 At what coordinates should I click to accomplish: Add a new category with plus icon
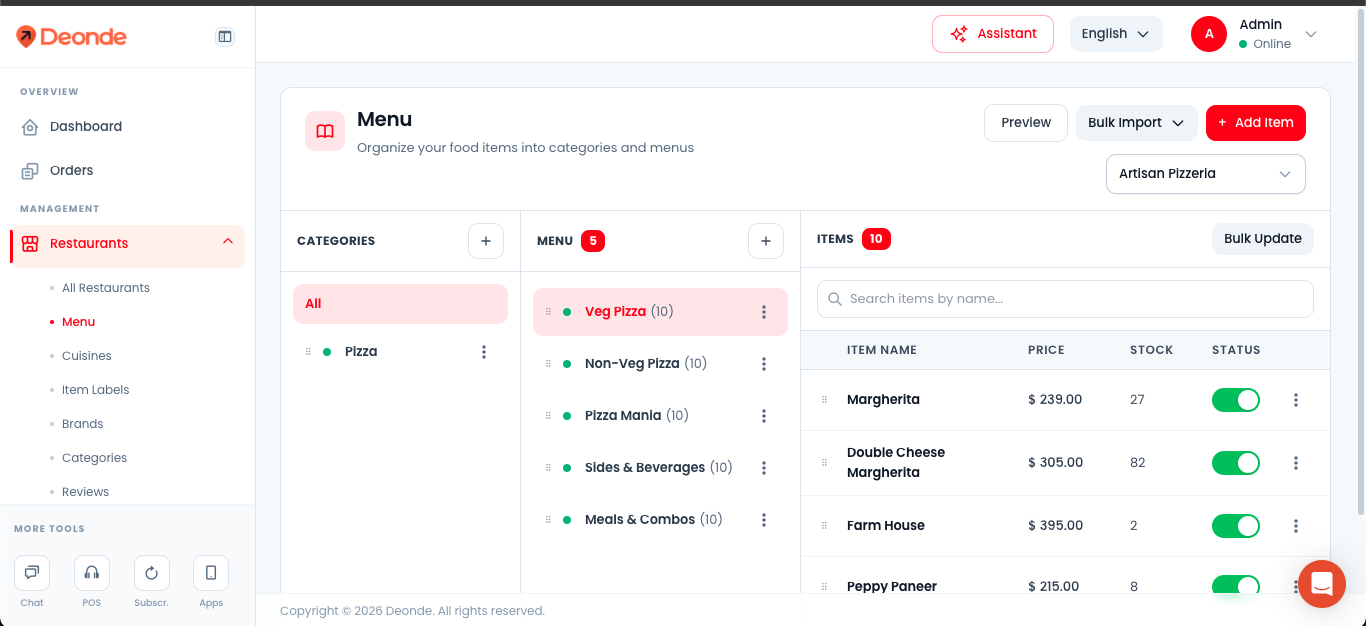point(486,241)
